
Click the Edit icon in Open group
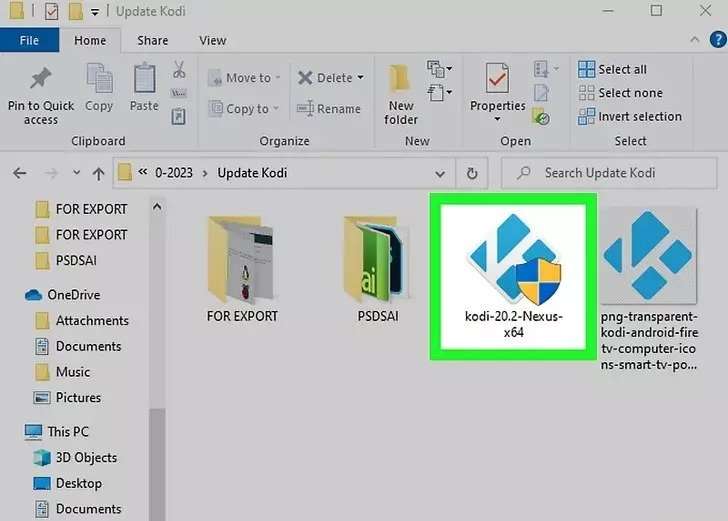[541, 93]
